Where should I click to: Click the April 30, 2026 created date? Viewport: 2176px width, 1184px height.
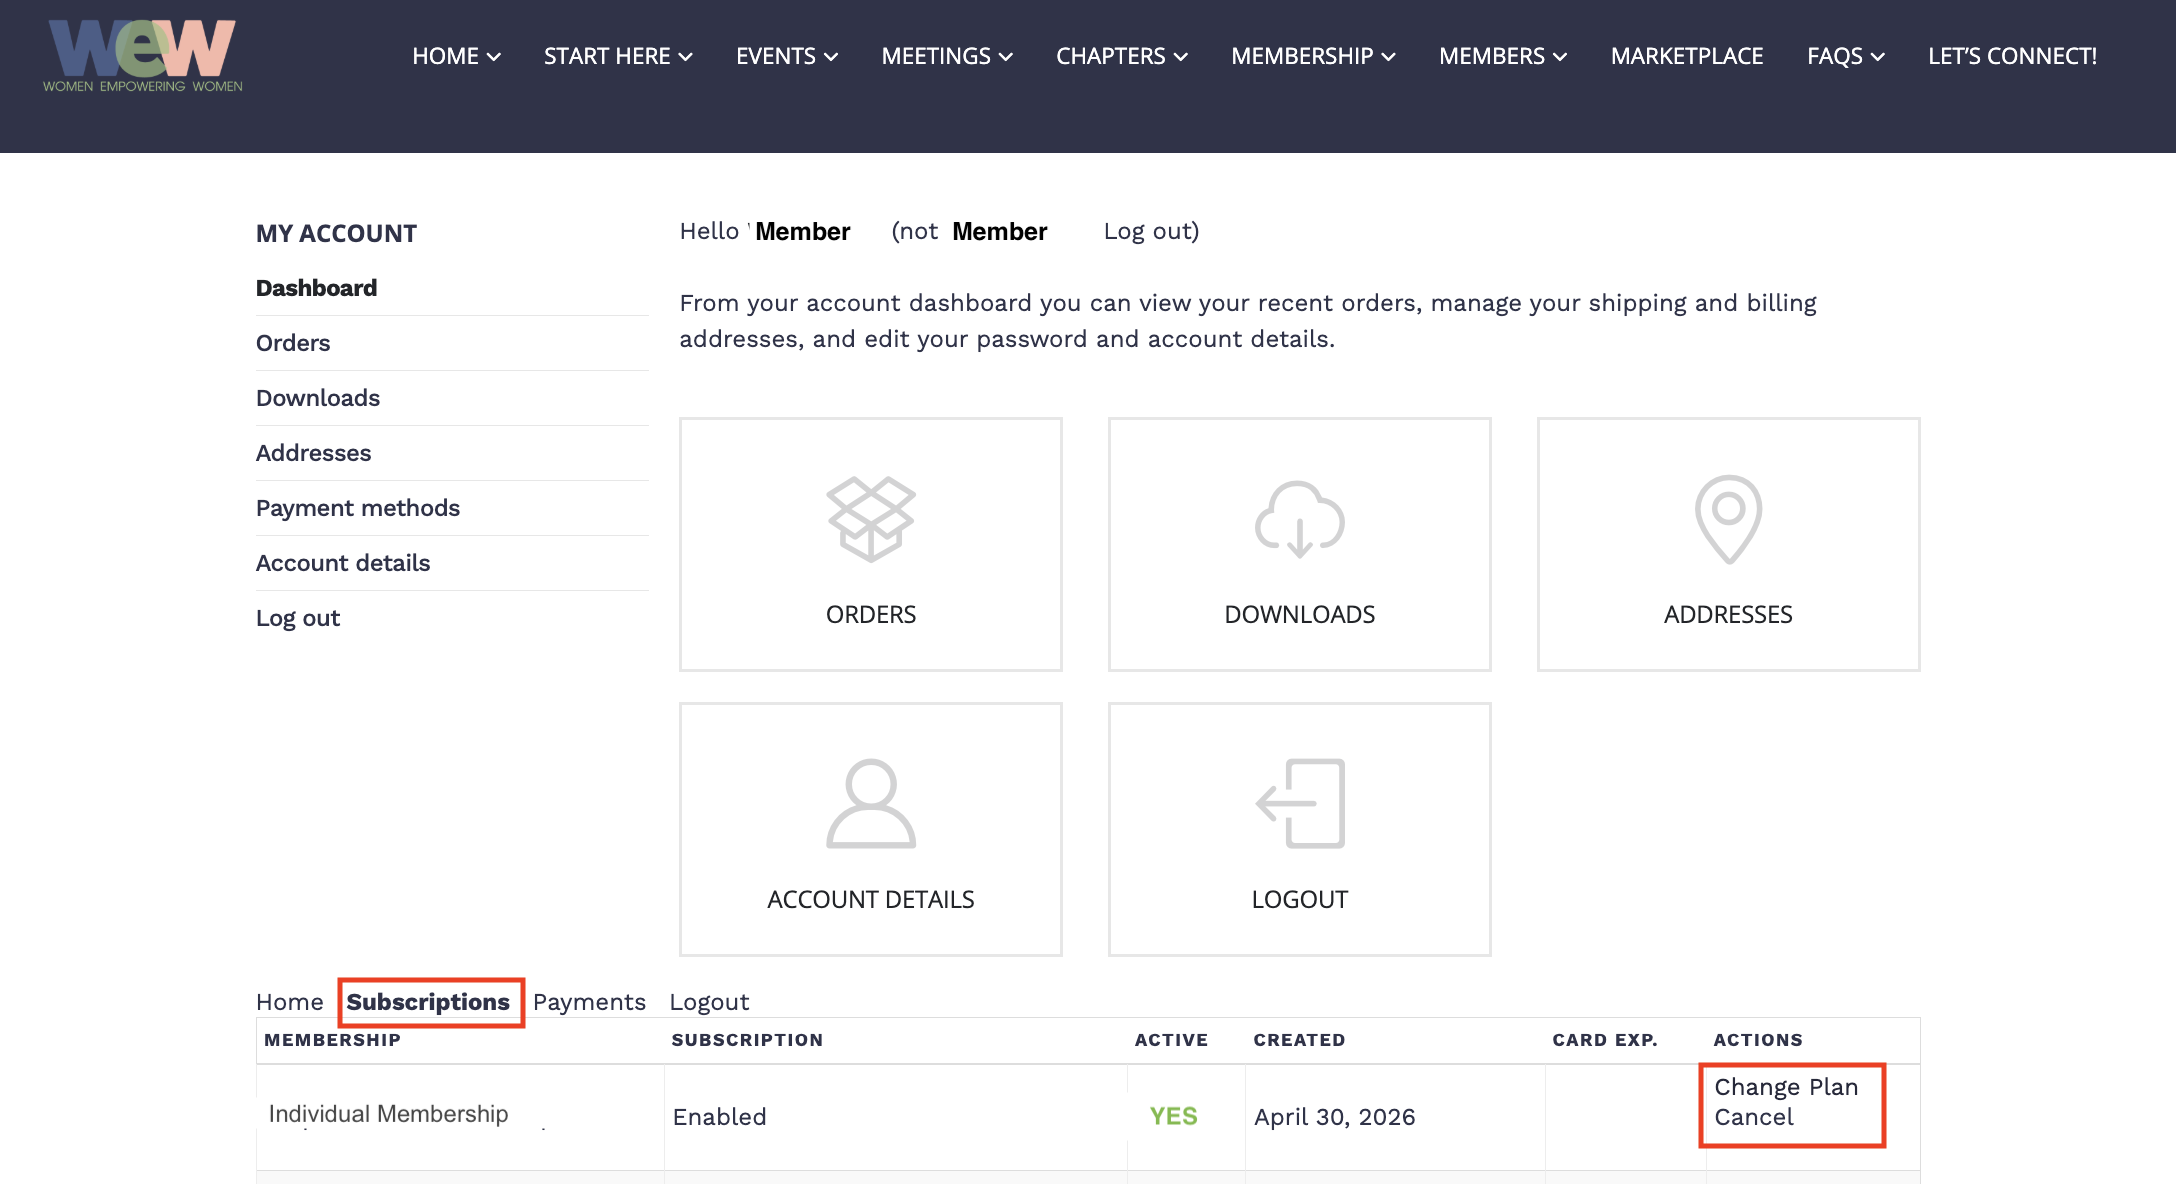pos(1334,1117)
